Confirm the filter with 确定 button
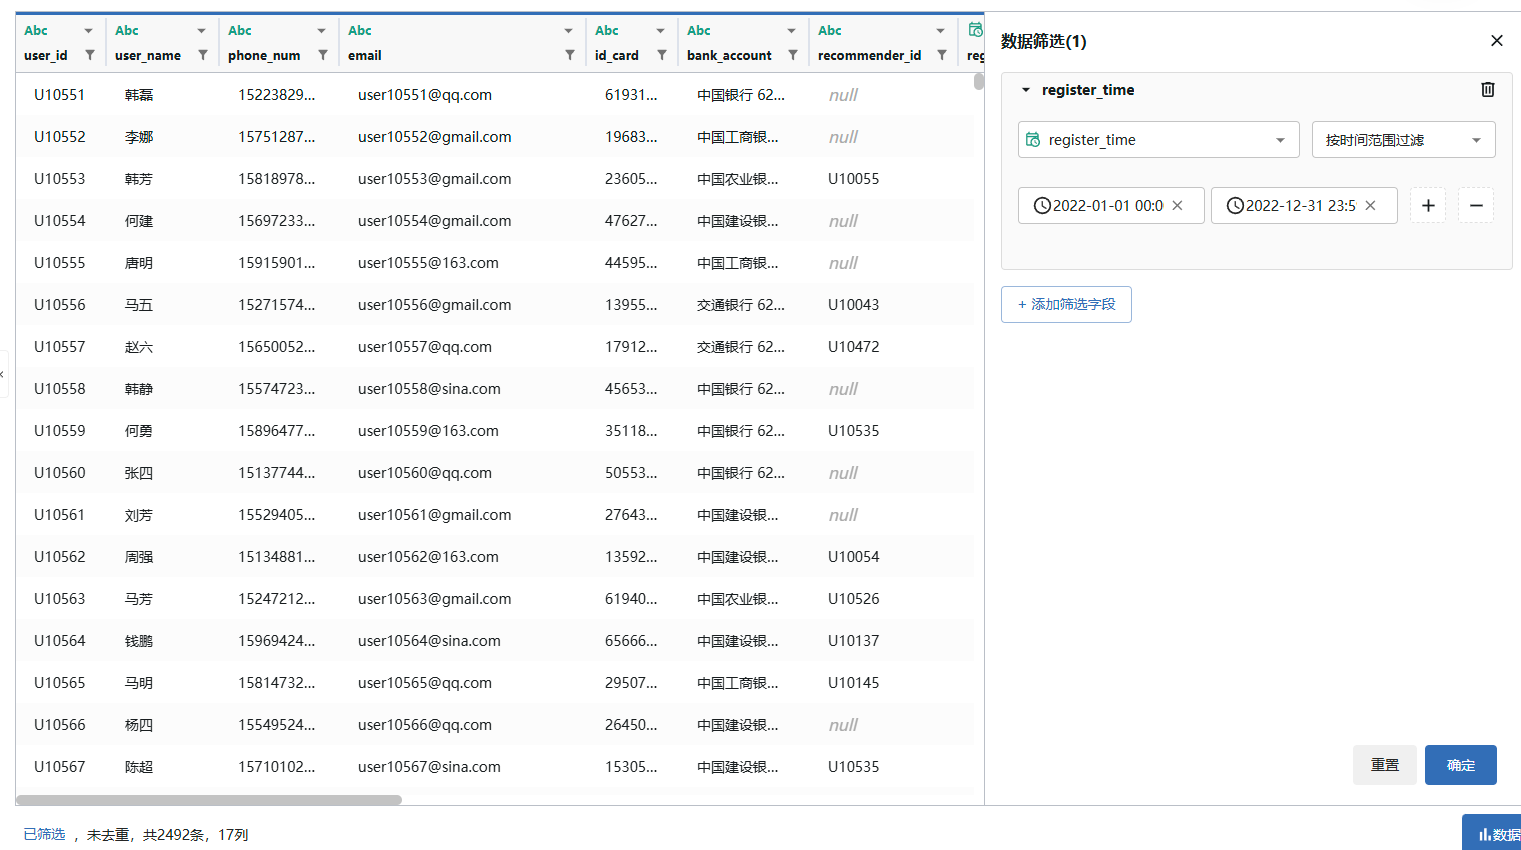This screenshot has height=850, width=1521. tap(1461, 765)
